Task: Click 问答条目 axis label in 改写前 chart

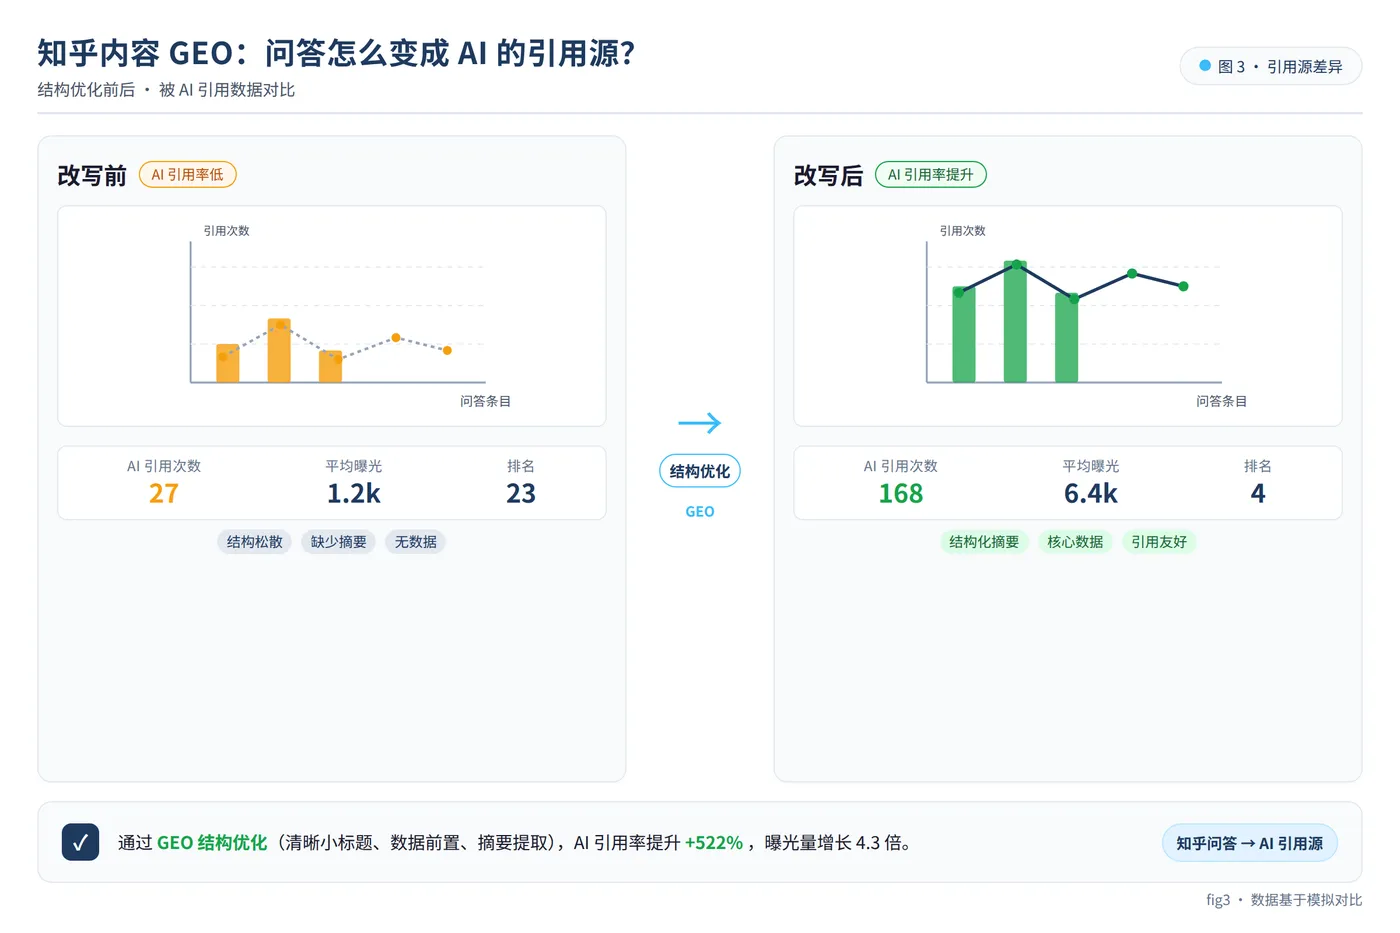Action: click(485, 401)
